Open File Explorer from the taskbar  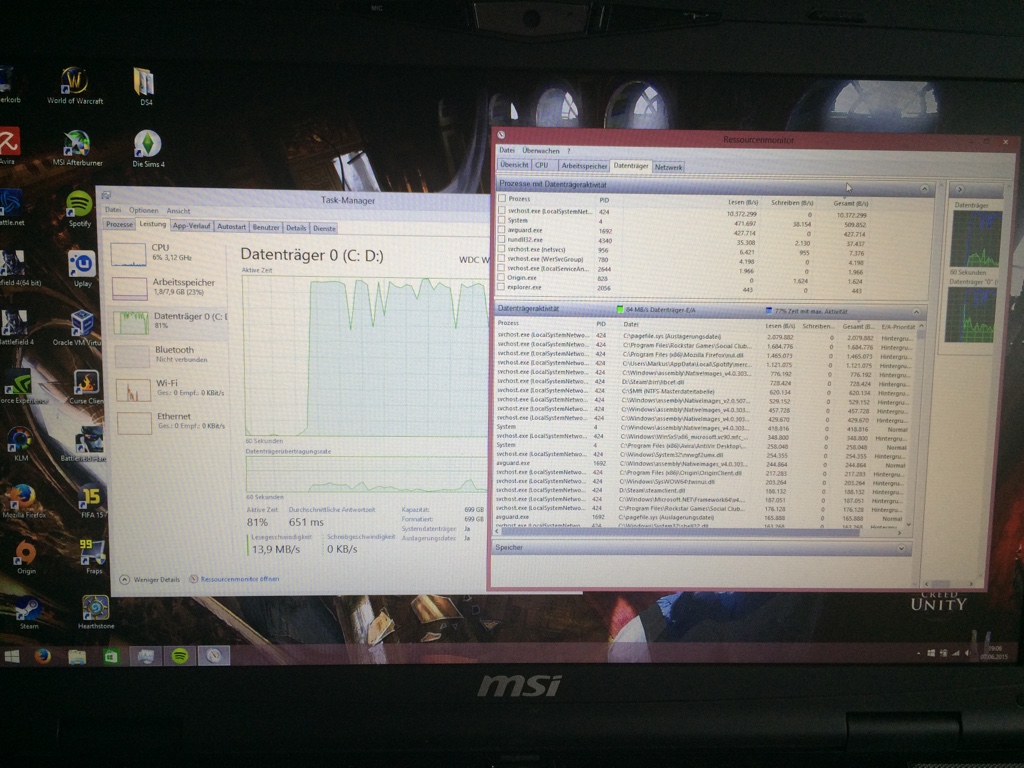tap(77, 656)
